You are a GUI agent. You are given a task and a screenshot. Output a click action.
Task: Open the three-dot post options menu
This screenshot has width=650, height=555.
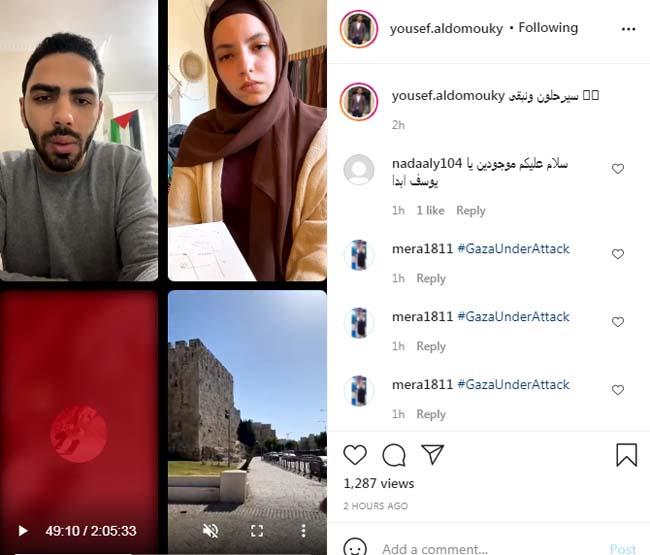(628, 29)
